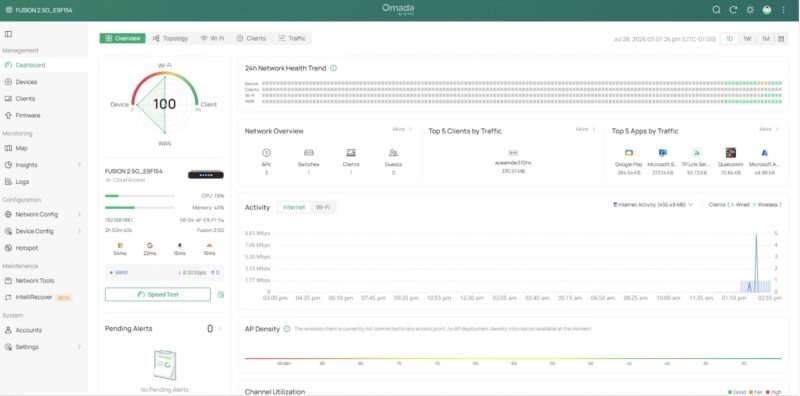Viewport: 800px width, 396px height.
Task: Select 1W time range
Action: 747,39
